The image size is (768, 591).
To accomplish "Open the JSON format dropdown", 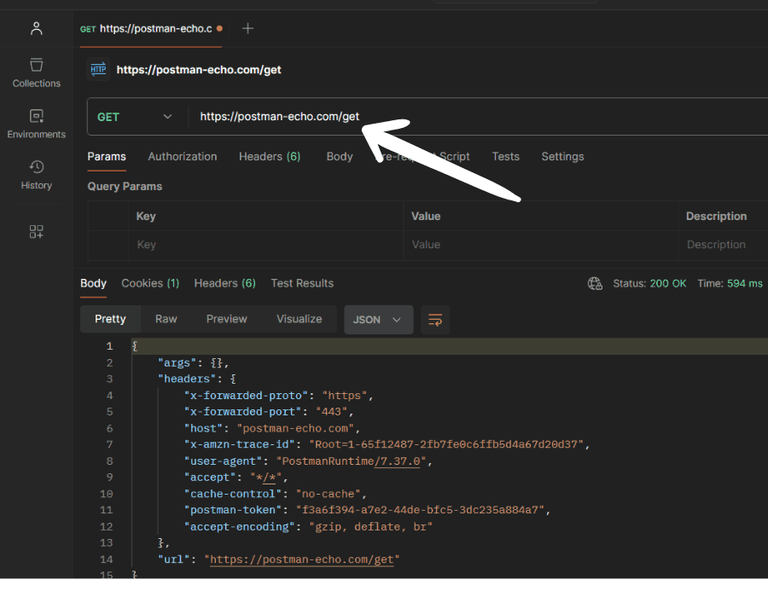I will click(x=377, y=319).
